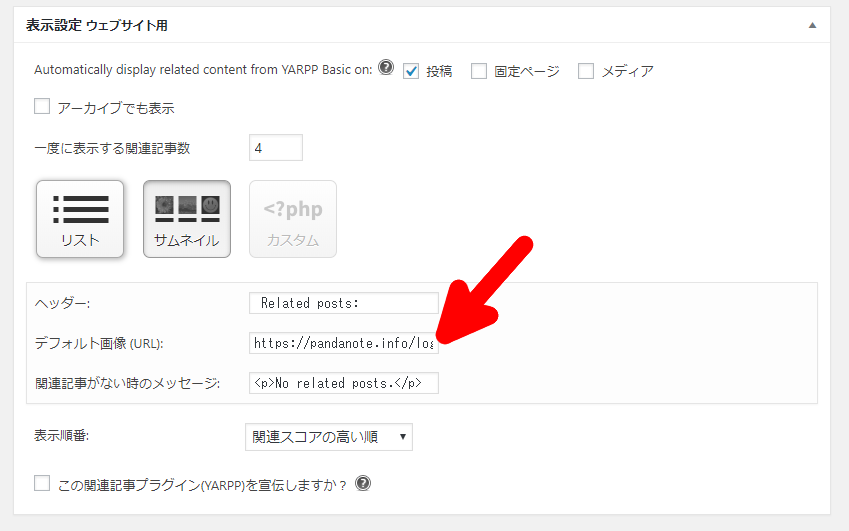The height and width of the screenshot is (531, 849).
Task: Open help icon next to YARPP promotion option
Action: click(363, 483)
